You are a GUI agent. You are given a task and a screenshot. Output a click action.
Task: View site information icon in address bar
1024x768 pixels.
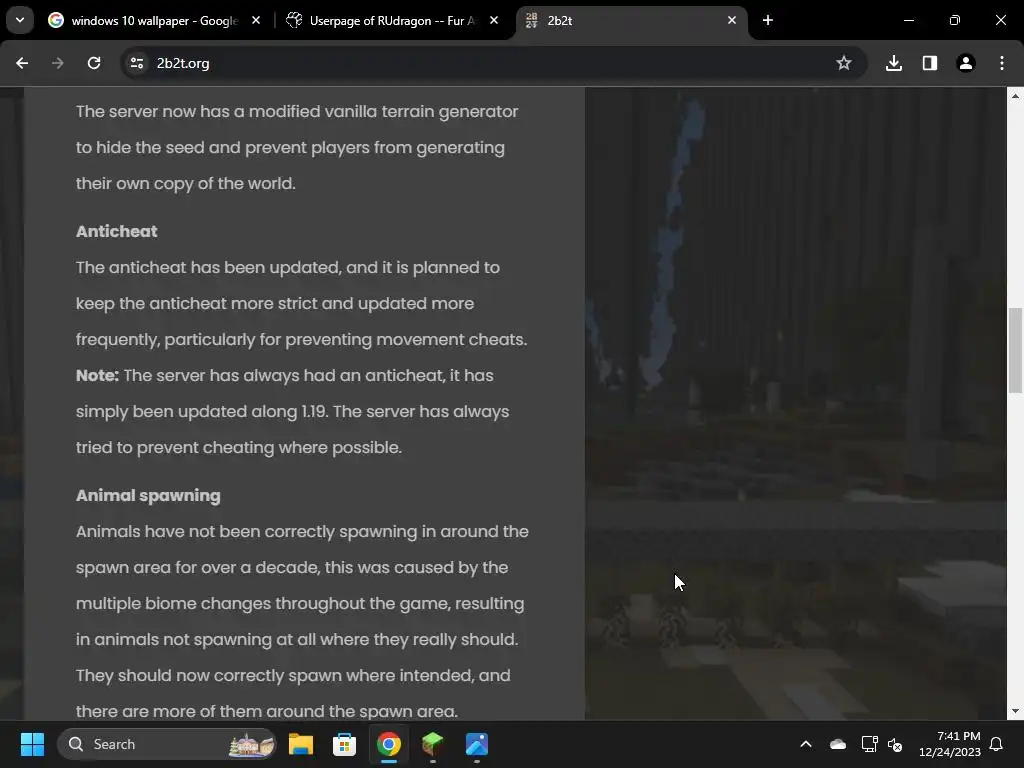(137, 63)
